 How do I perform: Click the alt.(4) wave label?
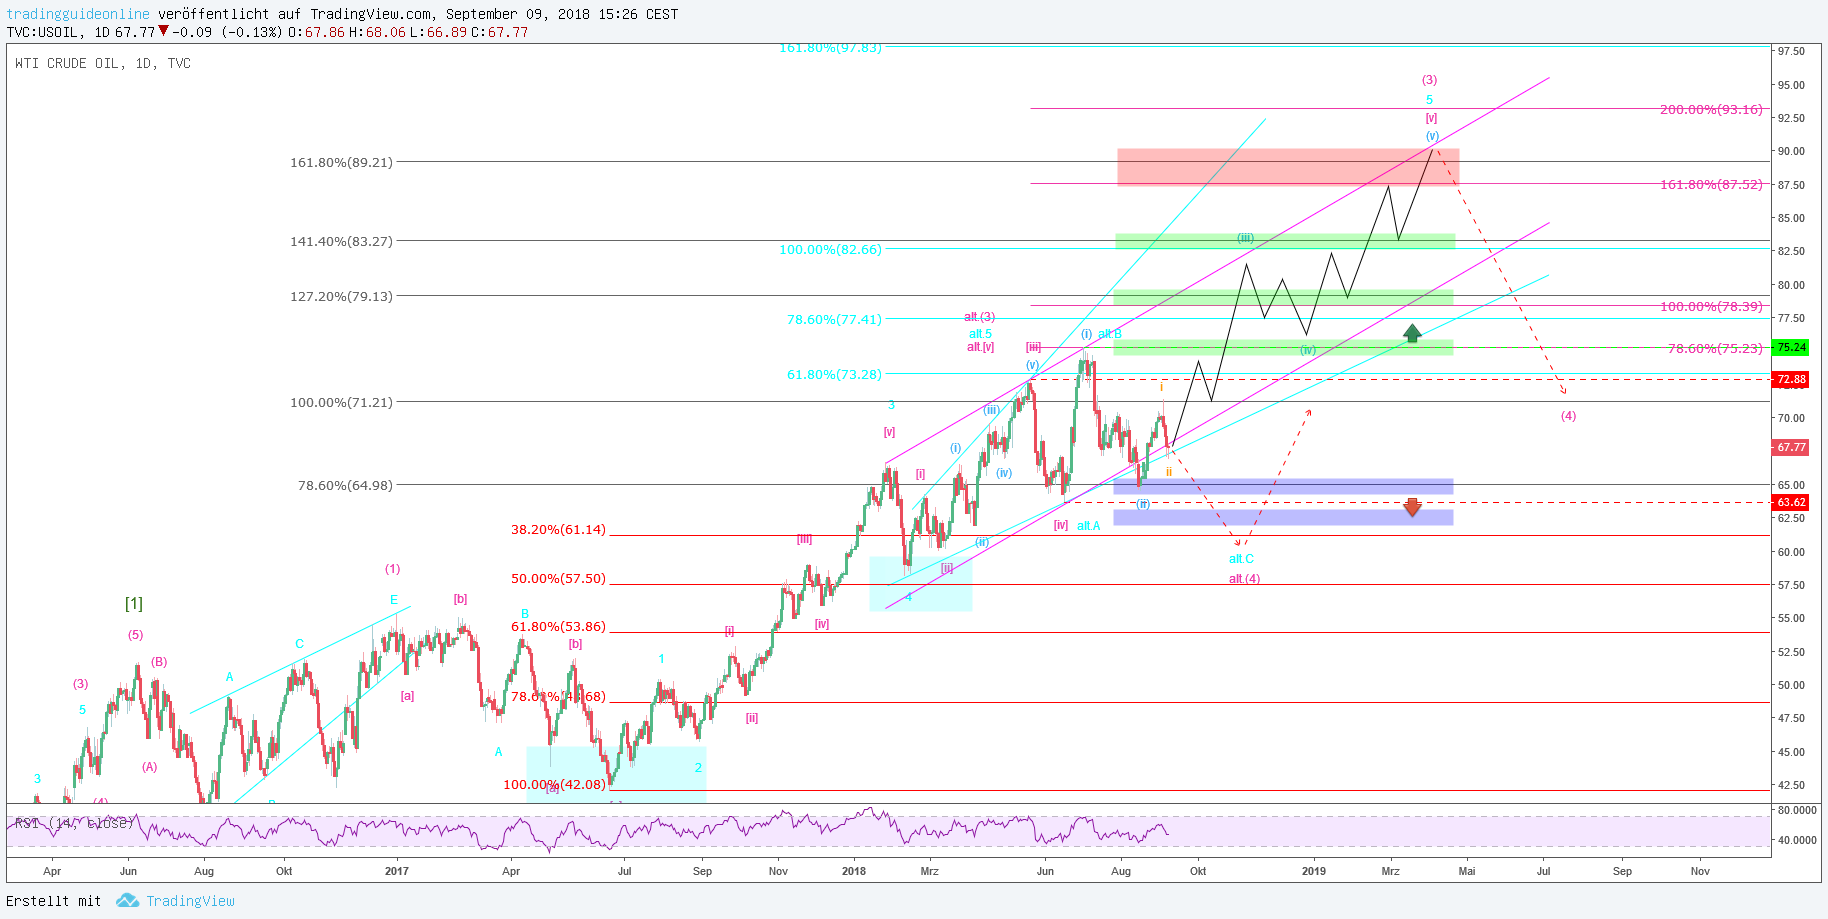point(1244,579)
